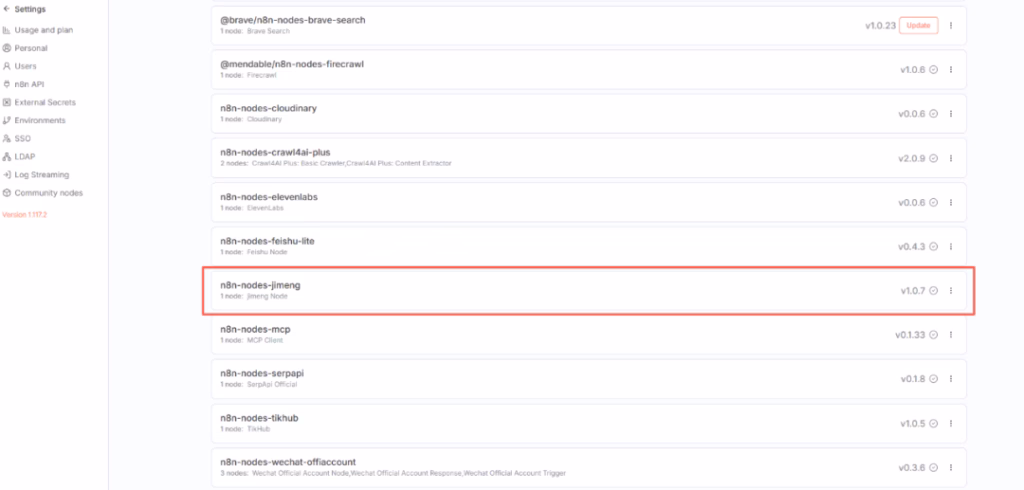Navigate to Log Streaming settings
The image size is (1024, 490).
[40, 174]
